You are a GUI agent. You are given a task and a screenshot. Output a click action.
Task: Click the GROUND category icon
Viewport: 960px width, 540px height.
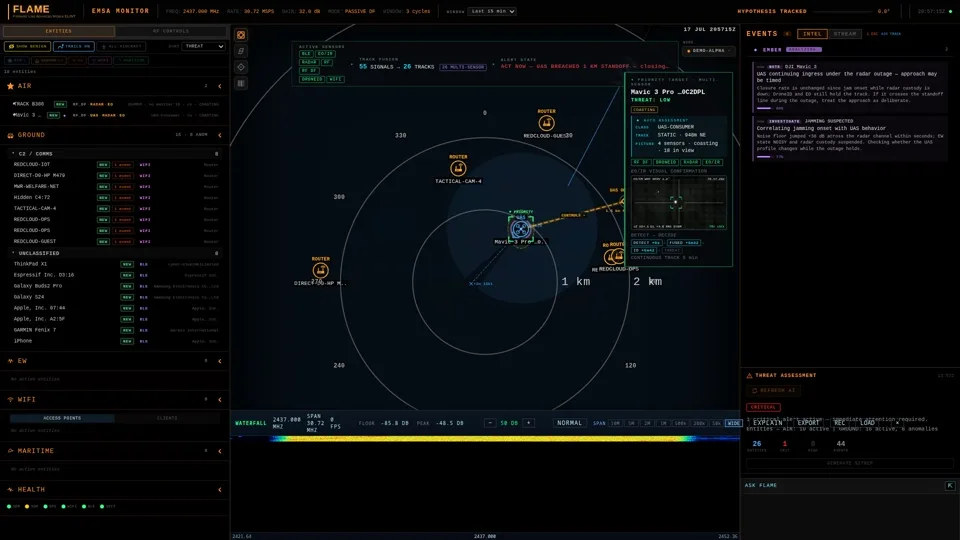(x=10, y=135)
